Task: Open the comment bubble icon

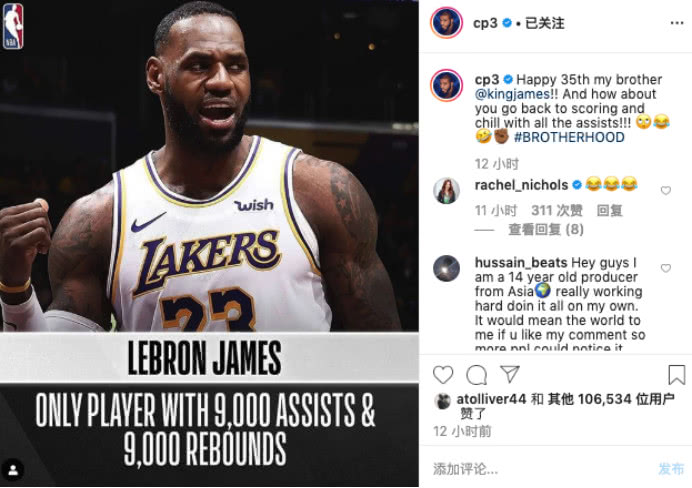Action: click(477, 375)
